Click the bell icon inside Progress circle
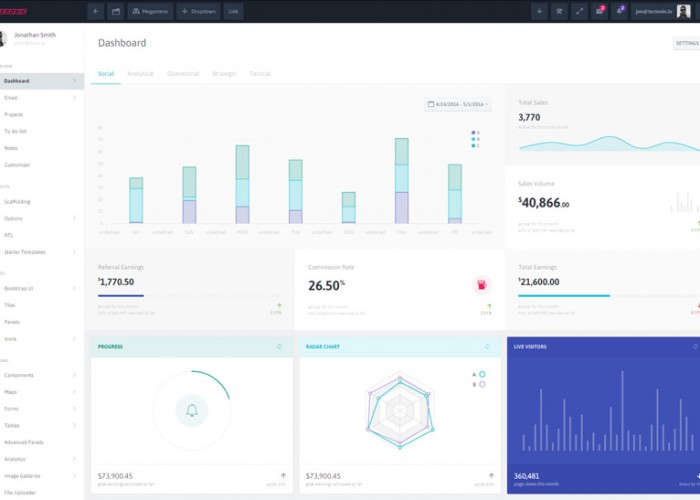This screenshot has height=500, width=700. click(192, 410)
